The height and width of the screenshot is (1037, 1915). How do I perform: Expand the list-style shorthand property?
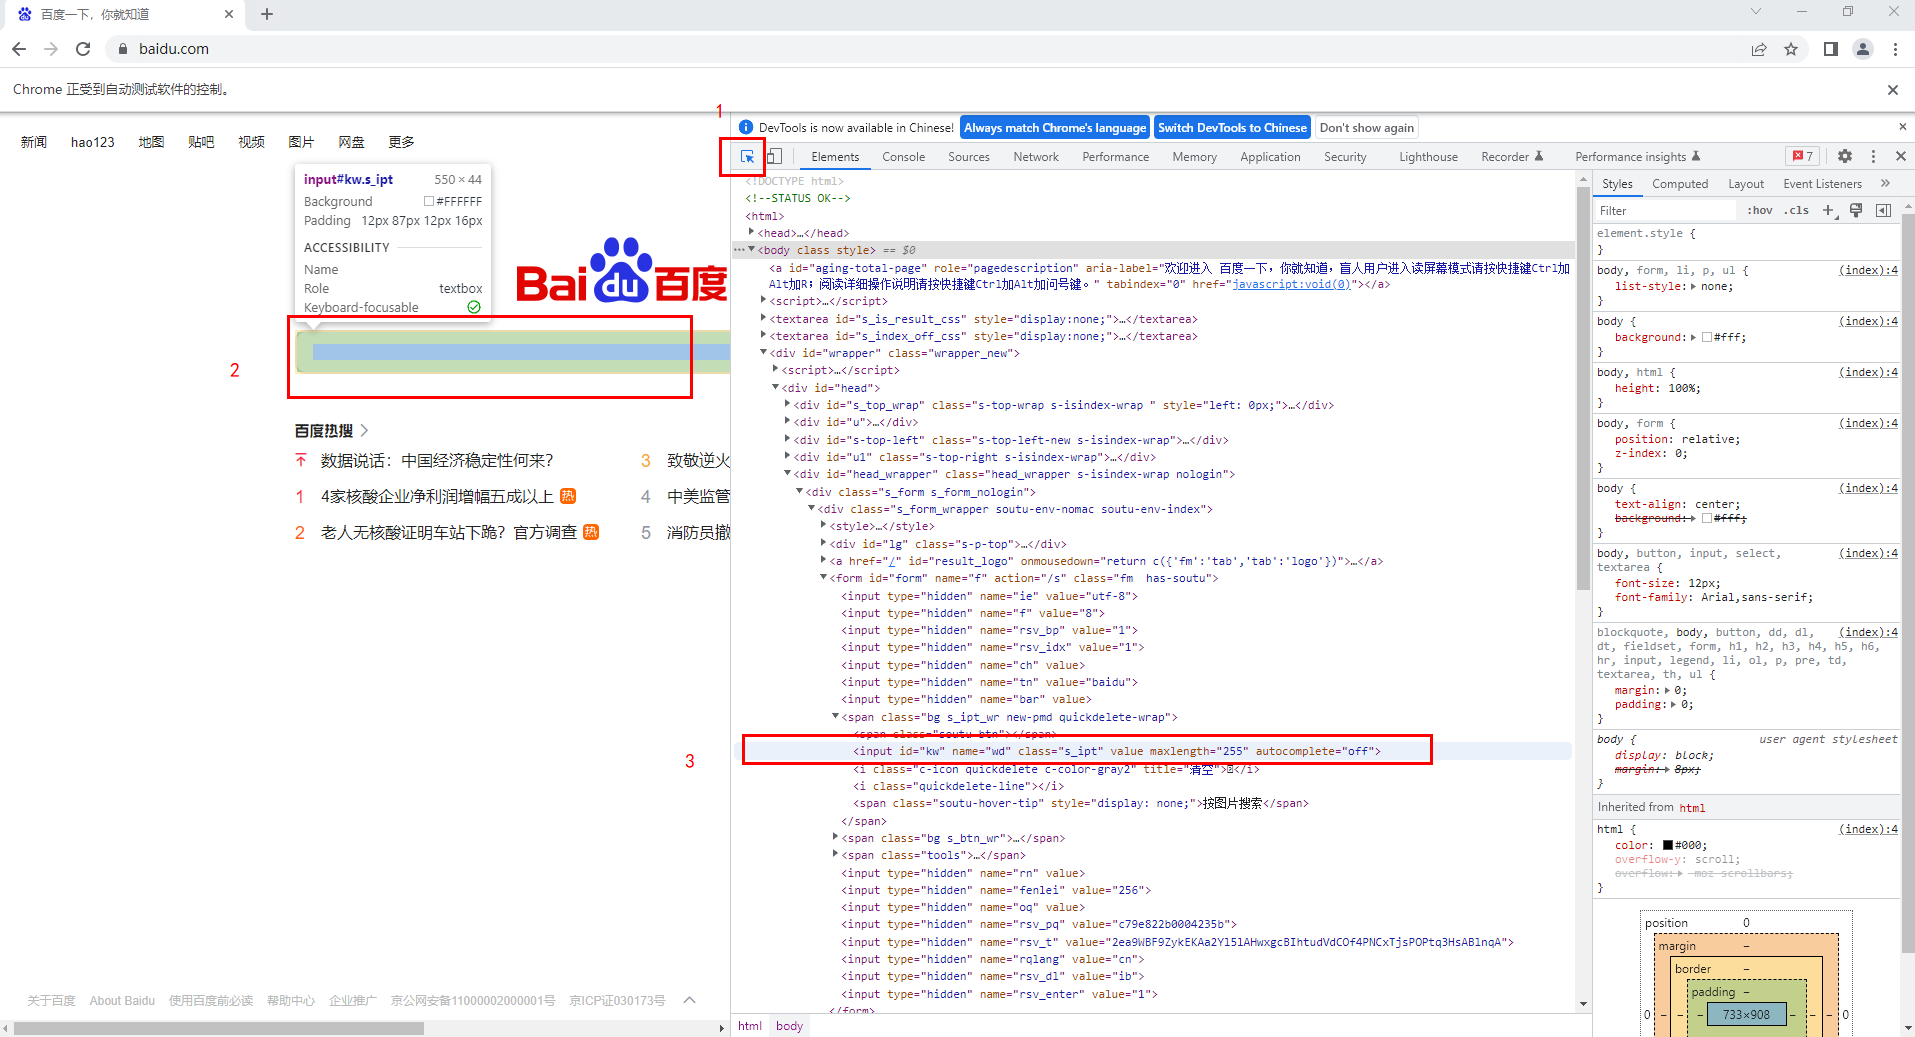pos(1693,286)
